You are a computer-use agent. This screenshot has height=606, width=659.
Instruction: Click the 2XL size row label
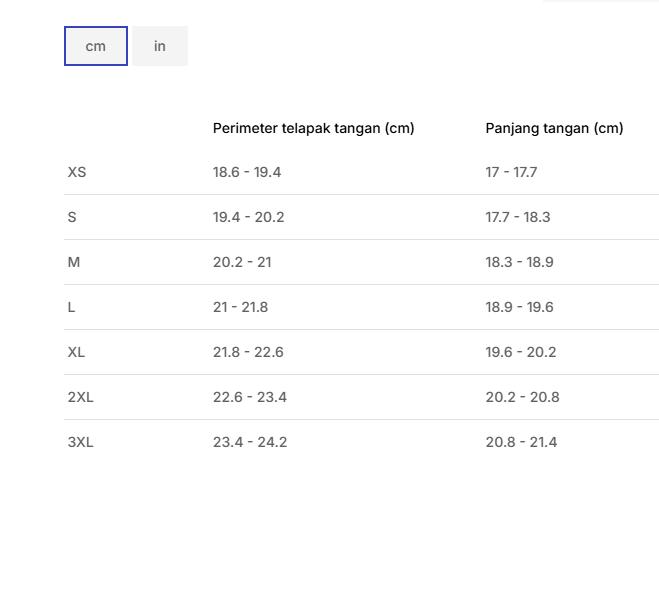pyautogui.click(x=80, y=397)
